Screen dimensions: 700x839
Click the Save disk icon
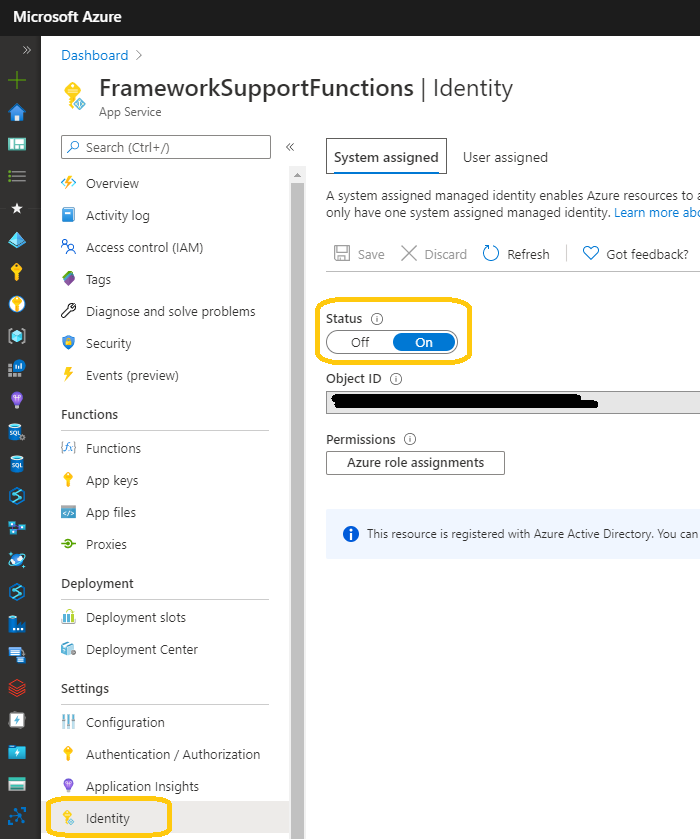click(342, 254)
